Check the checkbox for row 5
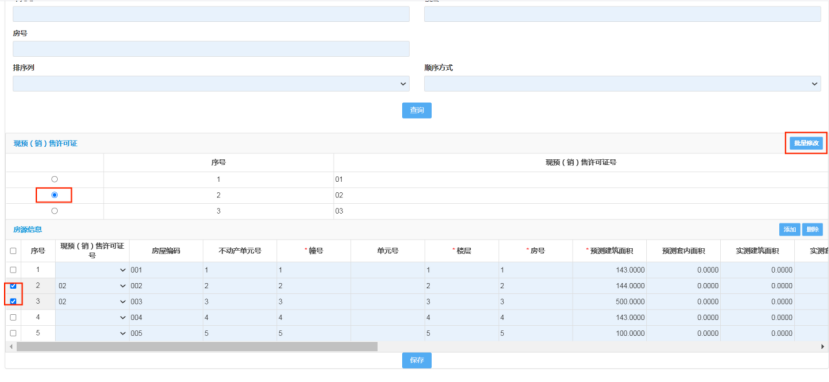 tap(13, 333)
